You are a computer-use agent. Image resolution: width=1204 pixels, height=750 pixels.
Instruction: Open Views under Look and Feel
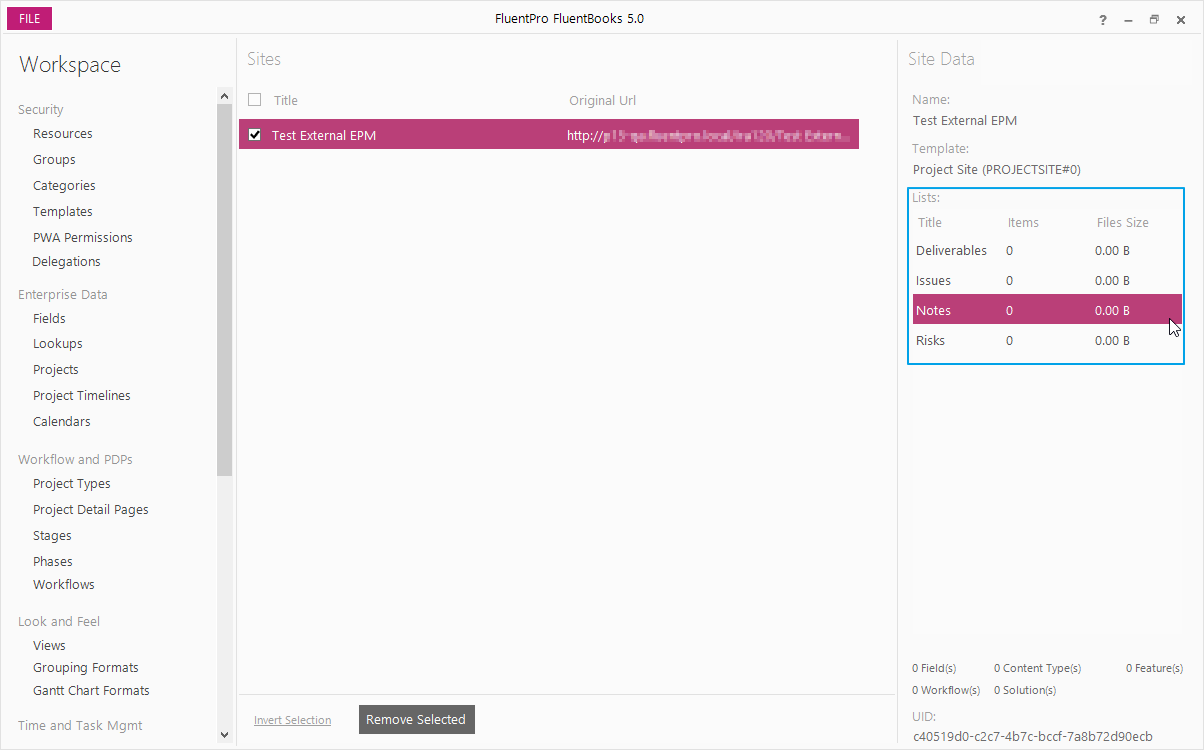coord(49,646)
